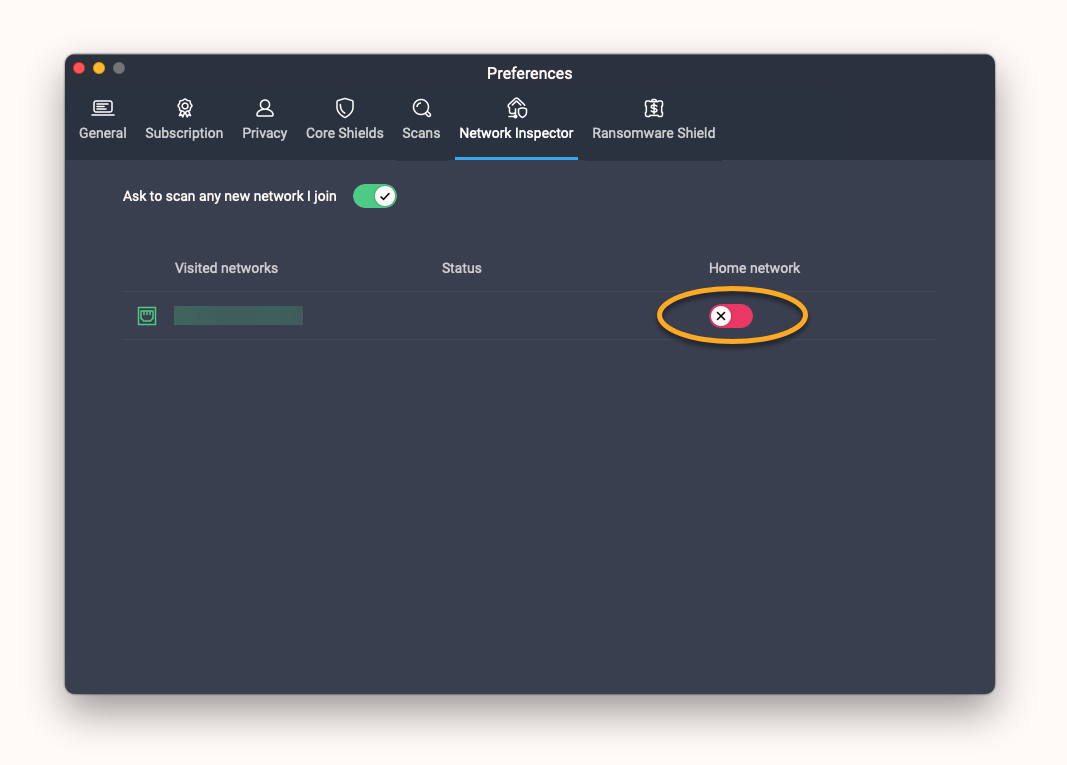1067x765 pixels.
Task: Open the tab labeled 'Ransomware Shield'
Action: pyautogui.click(x=654, y=133)
